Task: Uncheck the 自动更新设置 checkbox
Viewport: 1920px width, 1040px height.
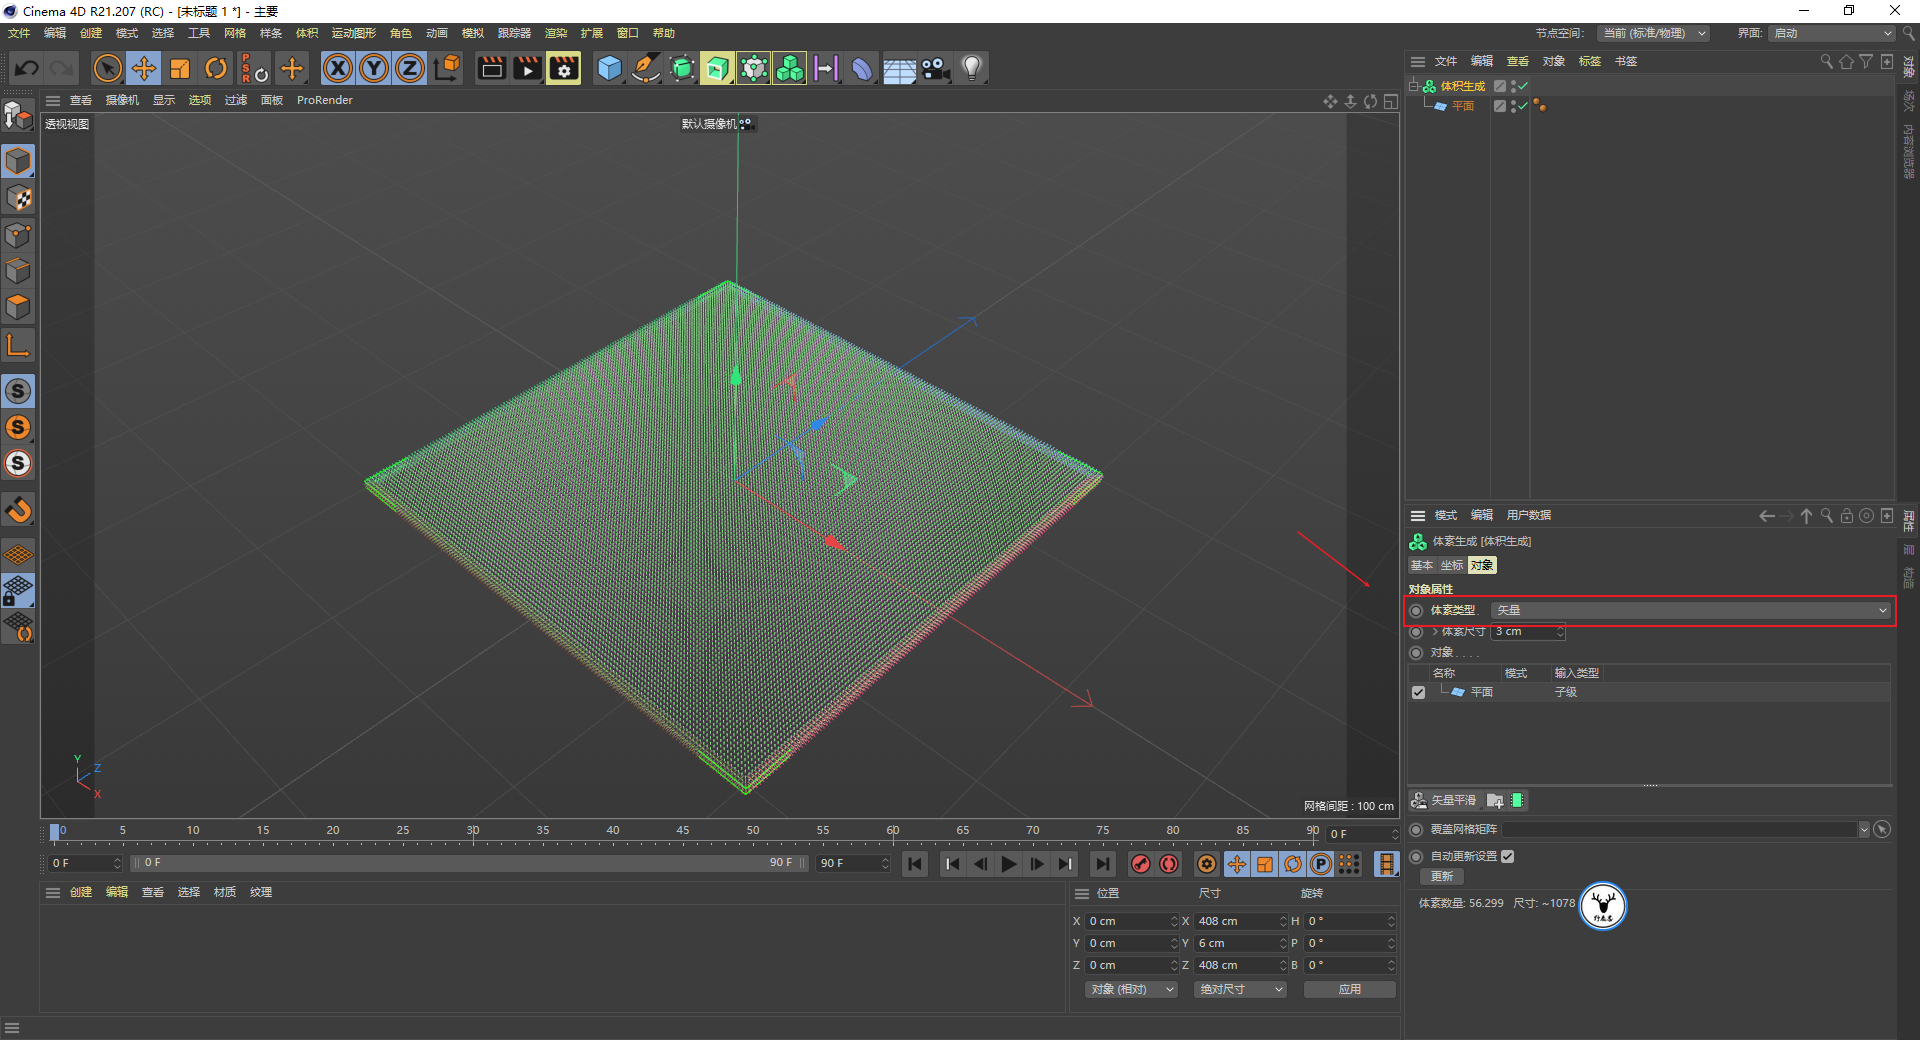Action: pyautogui.click(x=1508, y=856)
